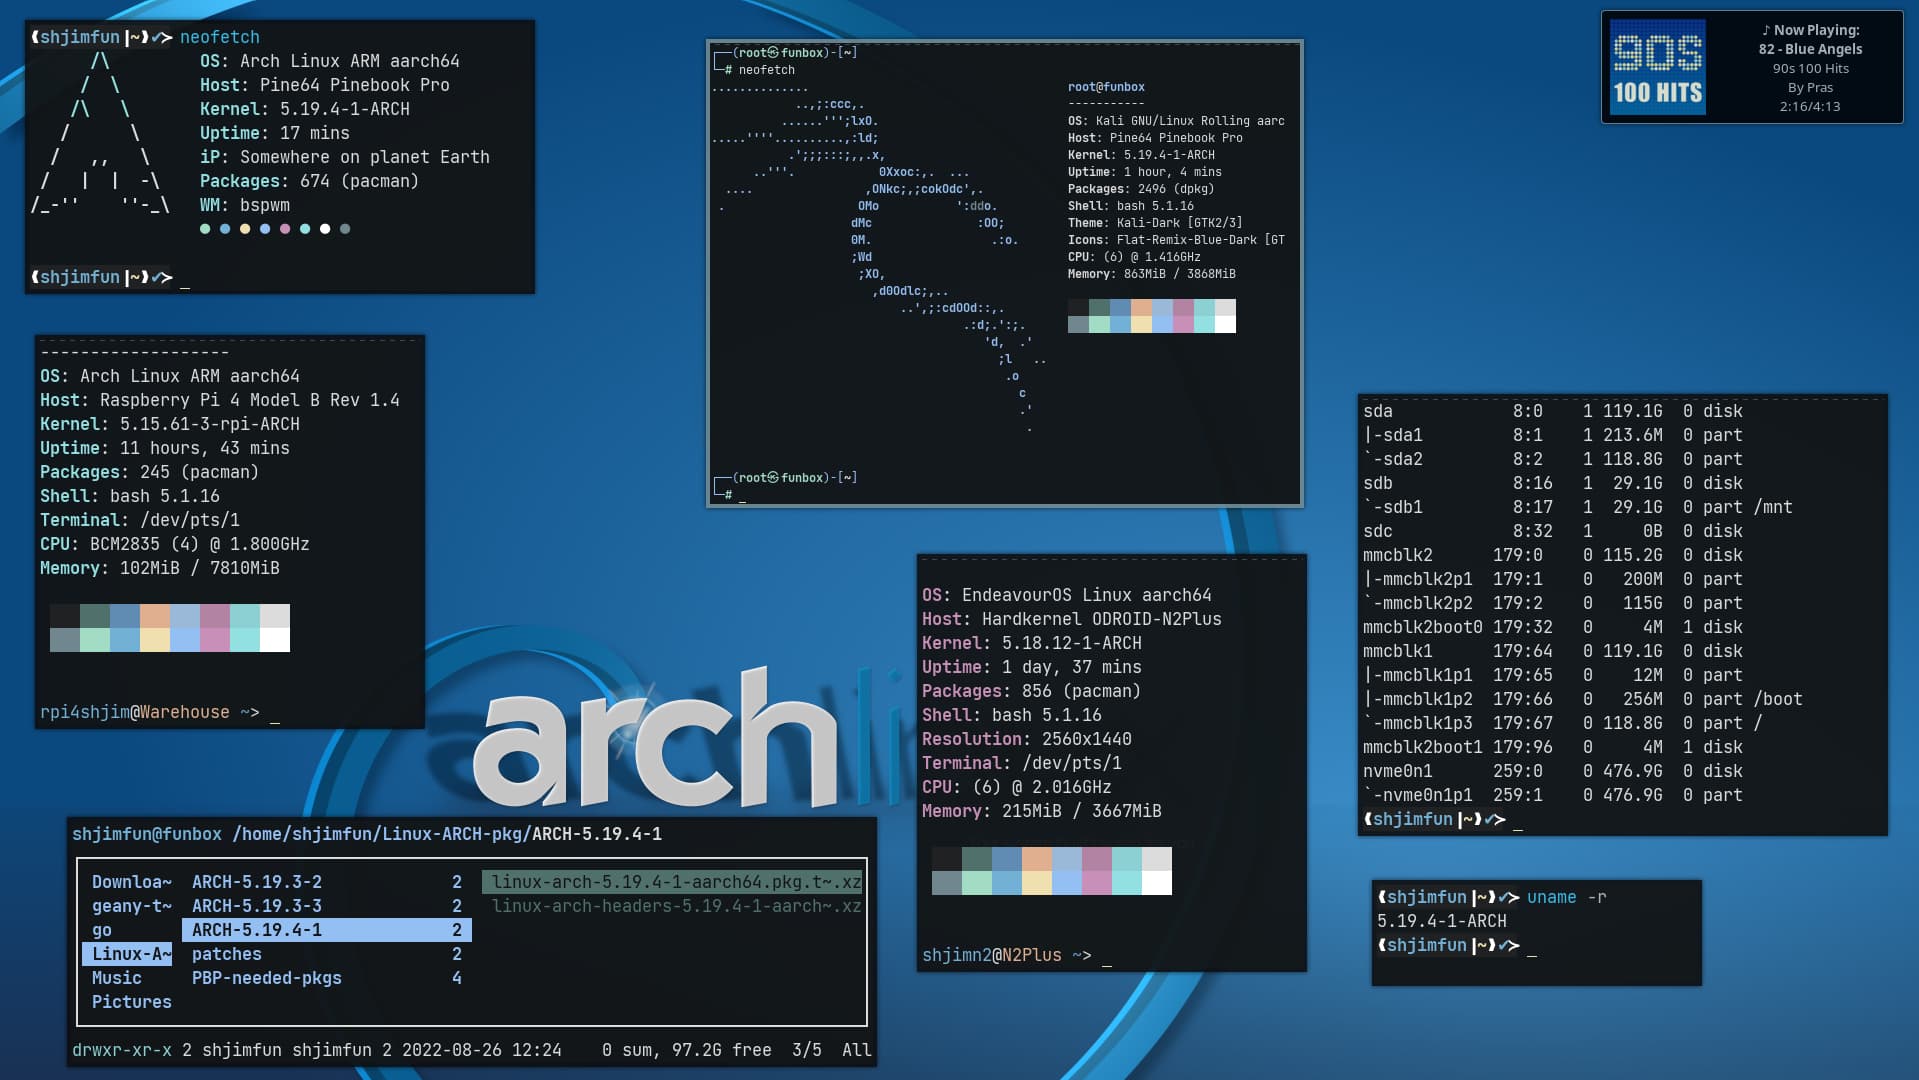Viewport: 1919px width, 1080px height.
Task: Click the sda disk row in lsblk output
Action: (x=1552, y=411)
